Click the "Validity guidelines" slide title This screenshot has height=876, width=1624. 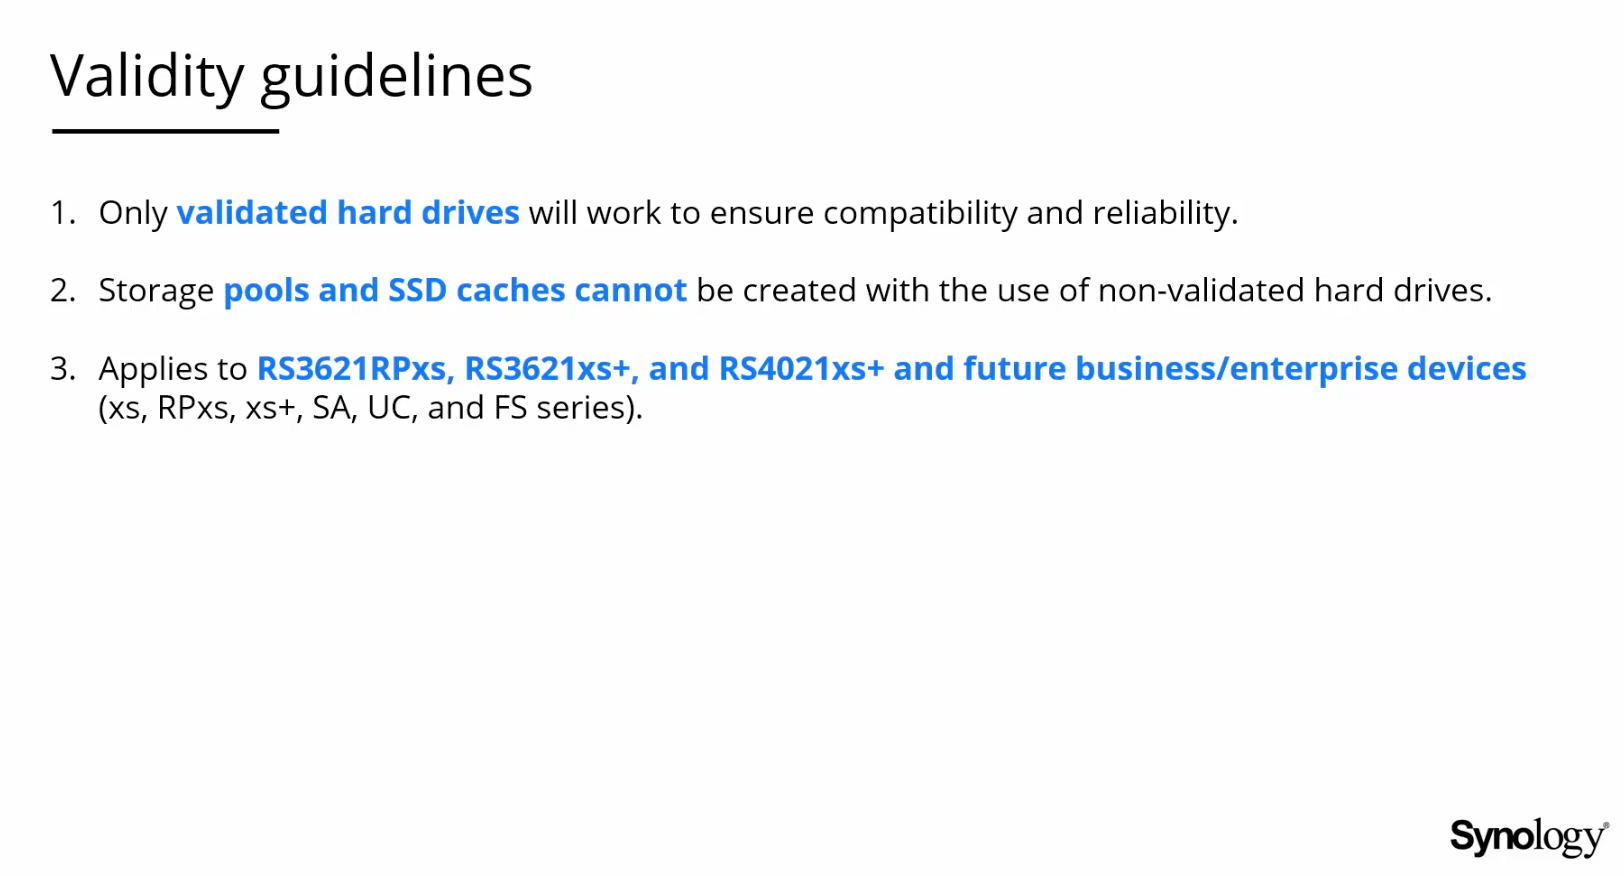(291, 78)
